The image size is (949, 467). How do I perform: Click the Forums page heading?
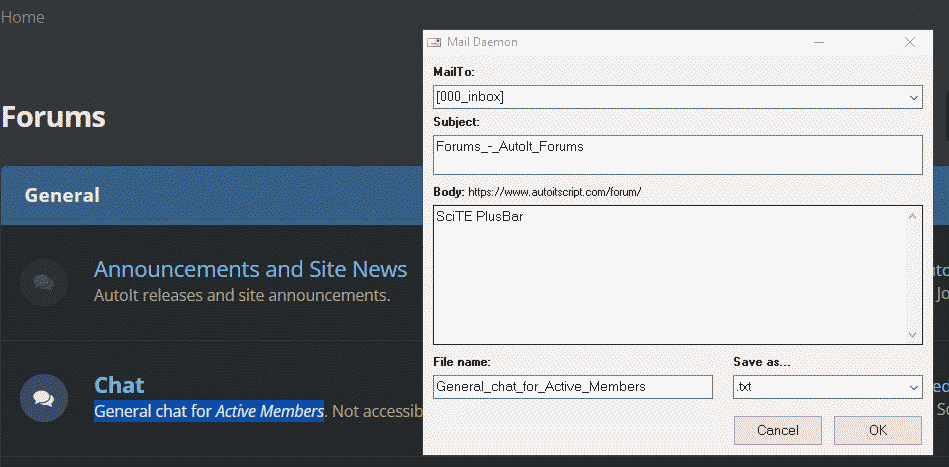click(x=53, y=117)
